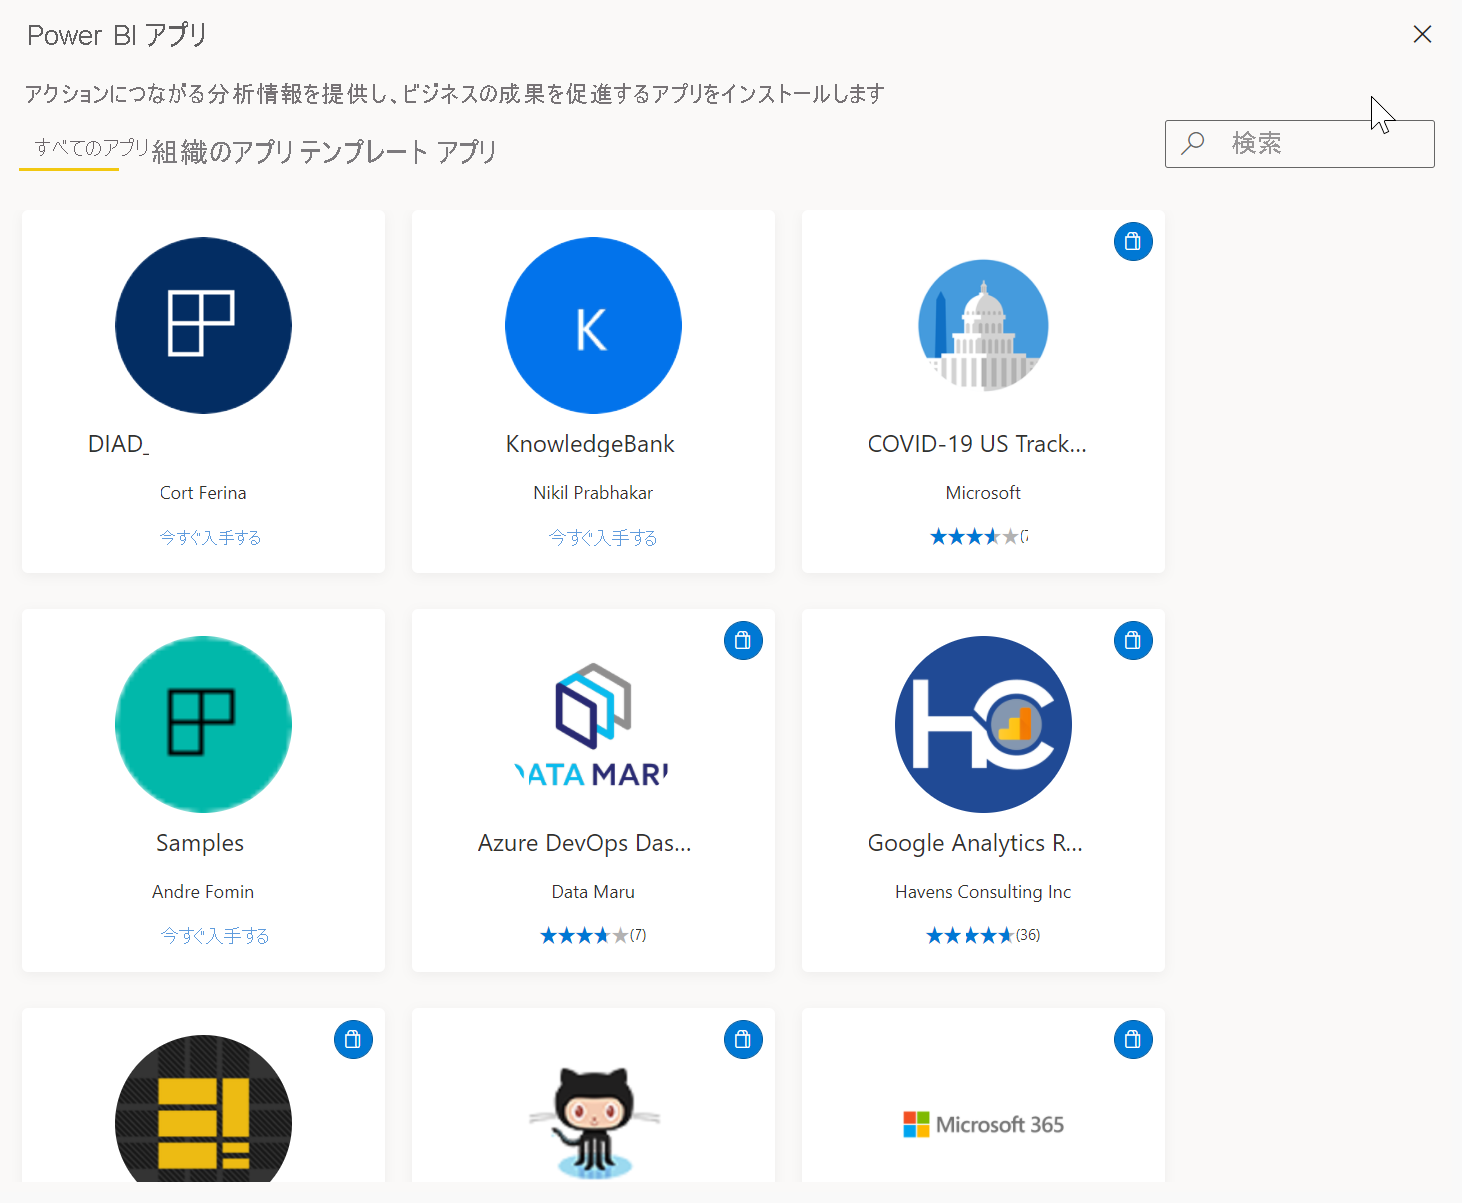
Task: Click 今すぐ入手する link under KnowledgeBank
Action: 603,537
